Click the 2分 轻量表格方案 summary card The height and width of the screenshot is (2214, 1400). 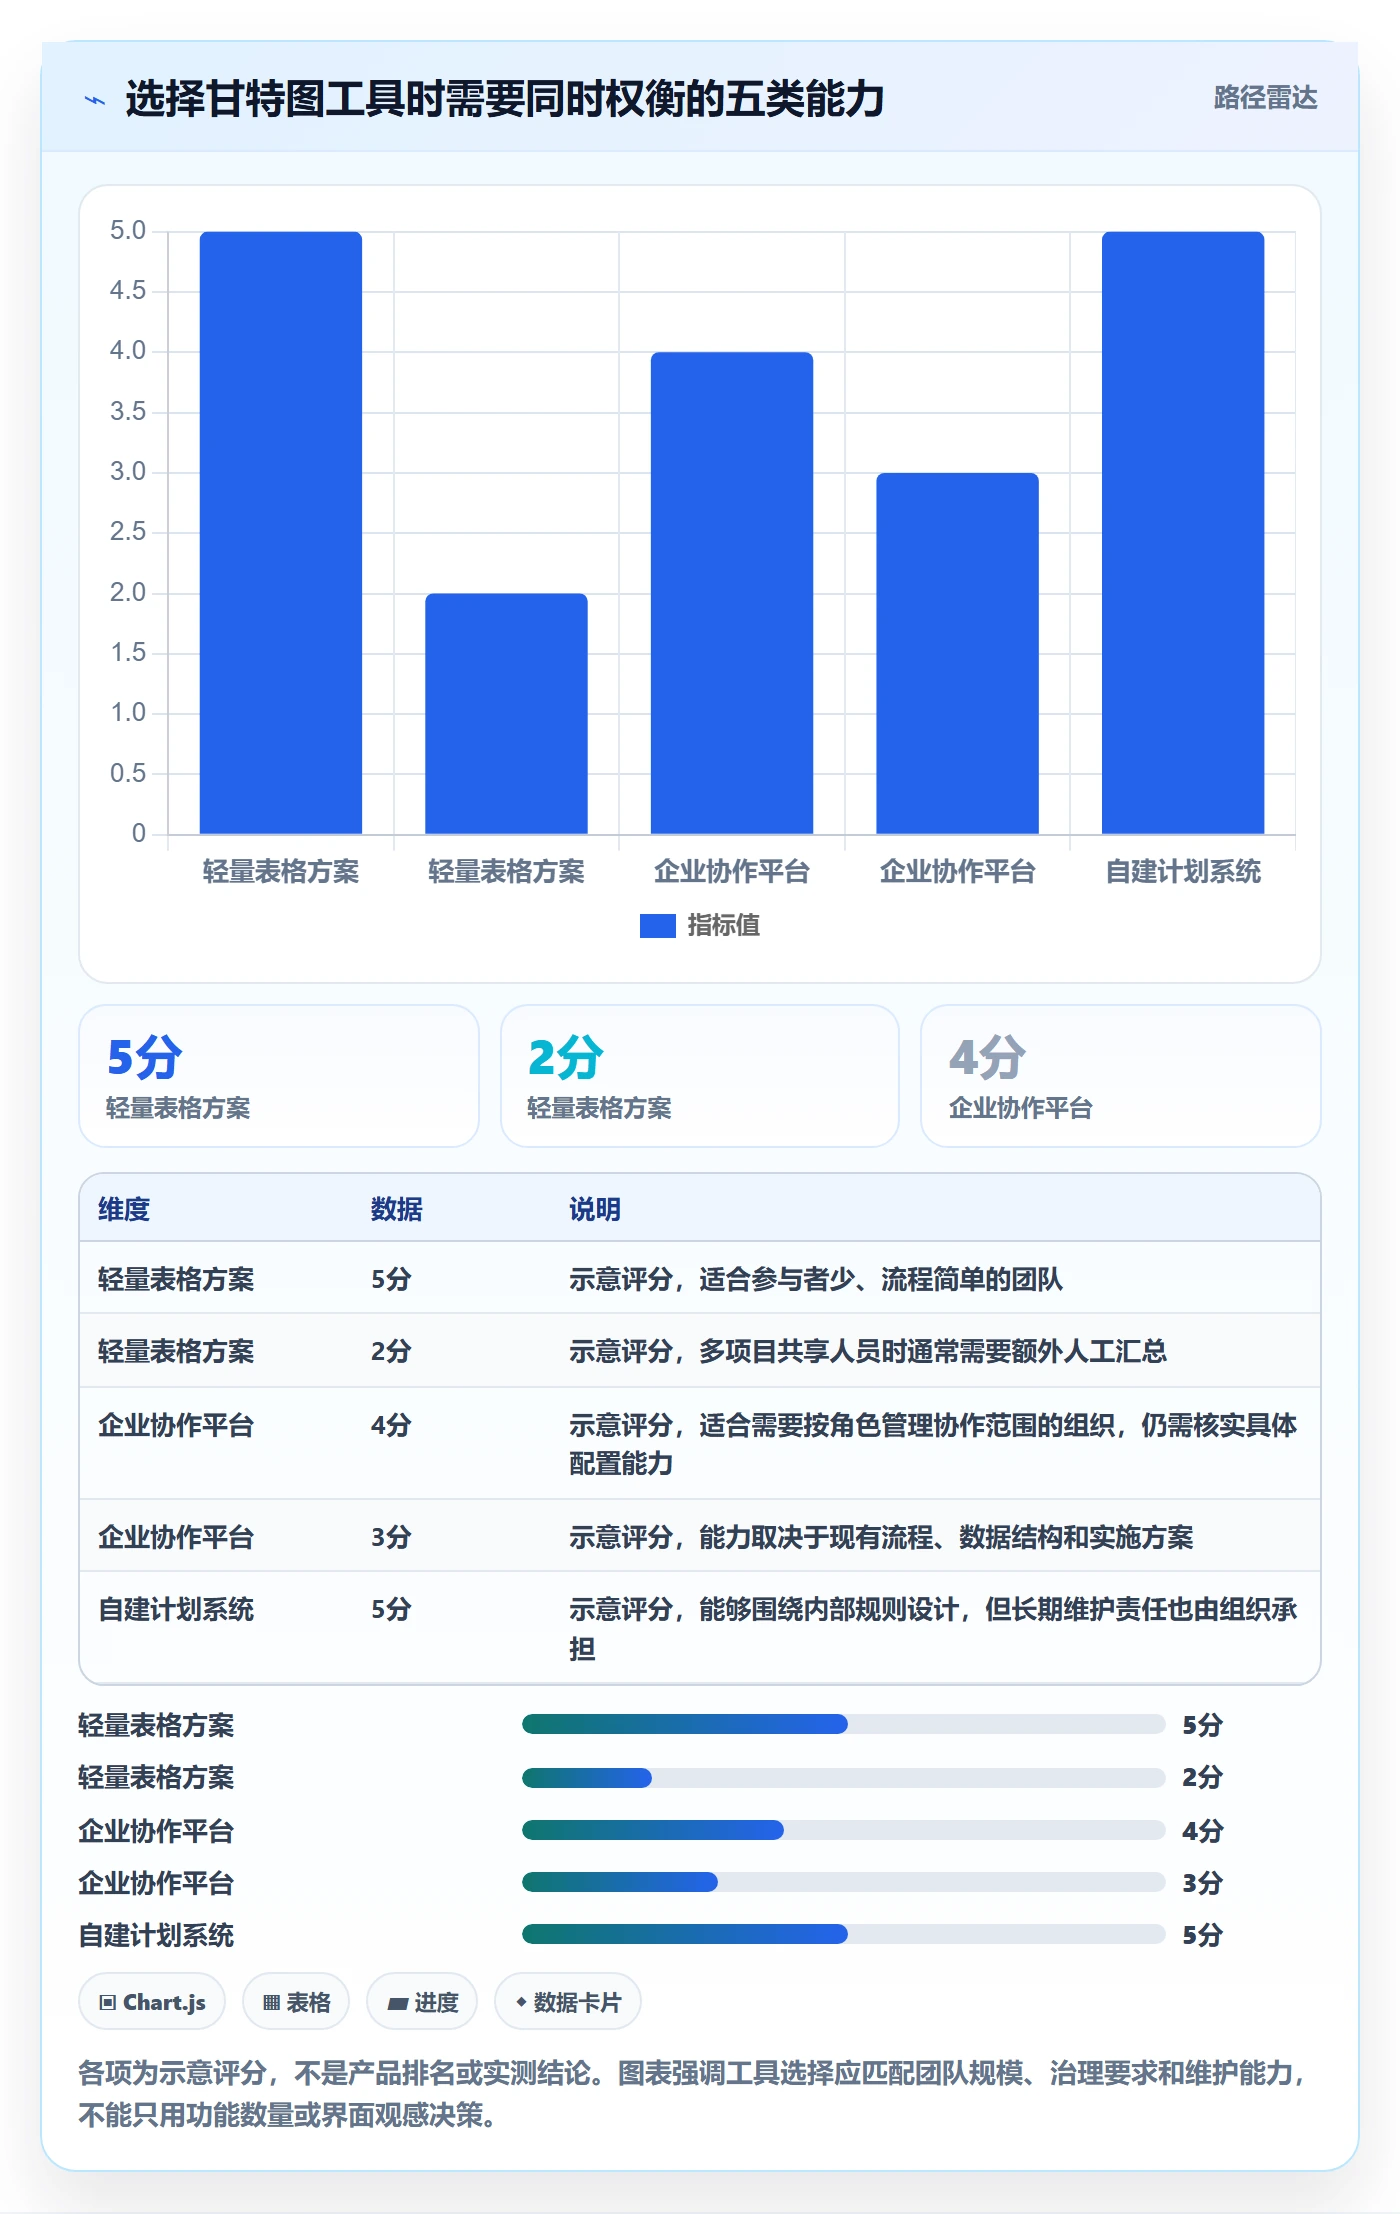(700, 1076)
